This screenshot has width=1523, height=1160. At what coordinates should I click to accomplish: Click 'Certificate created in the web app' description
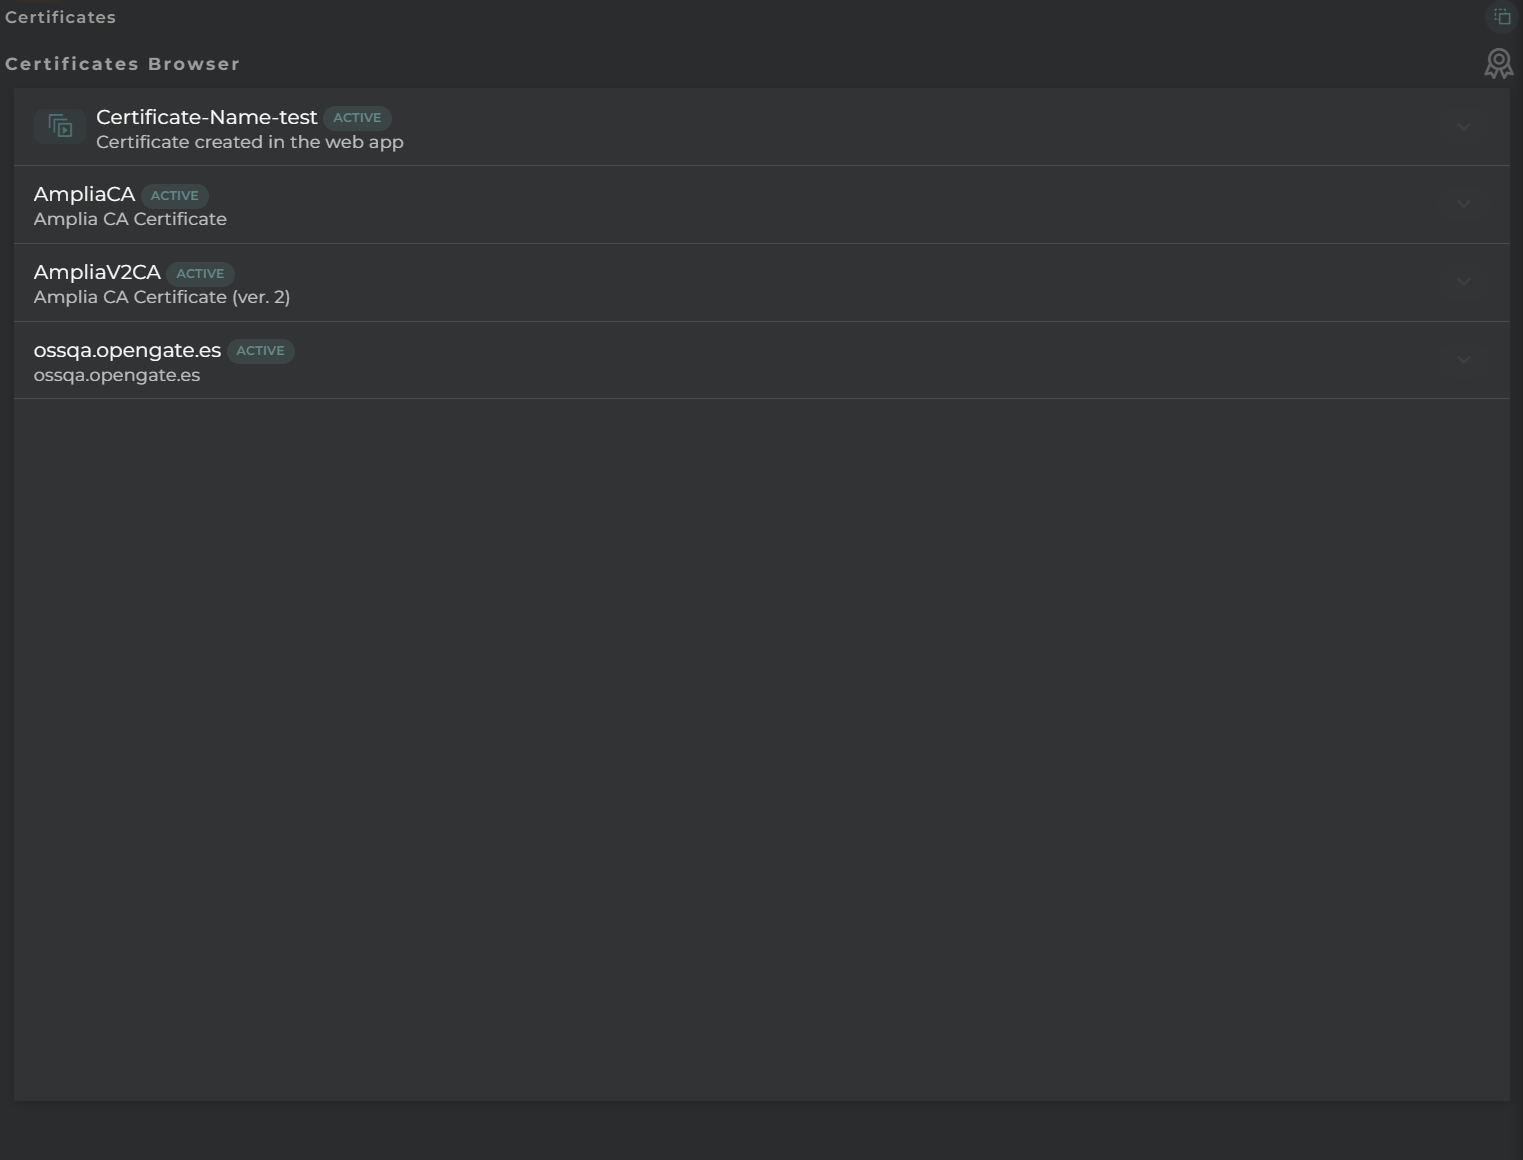[x=250, y=142]
